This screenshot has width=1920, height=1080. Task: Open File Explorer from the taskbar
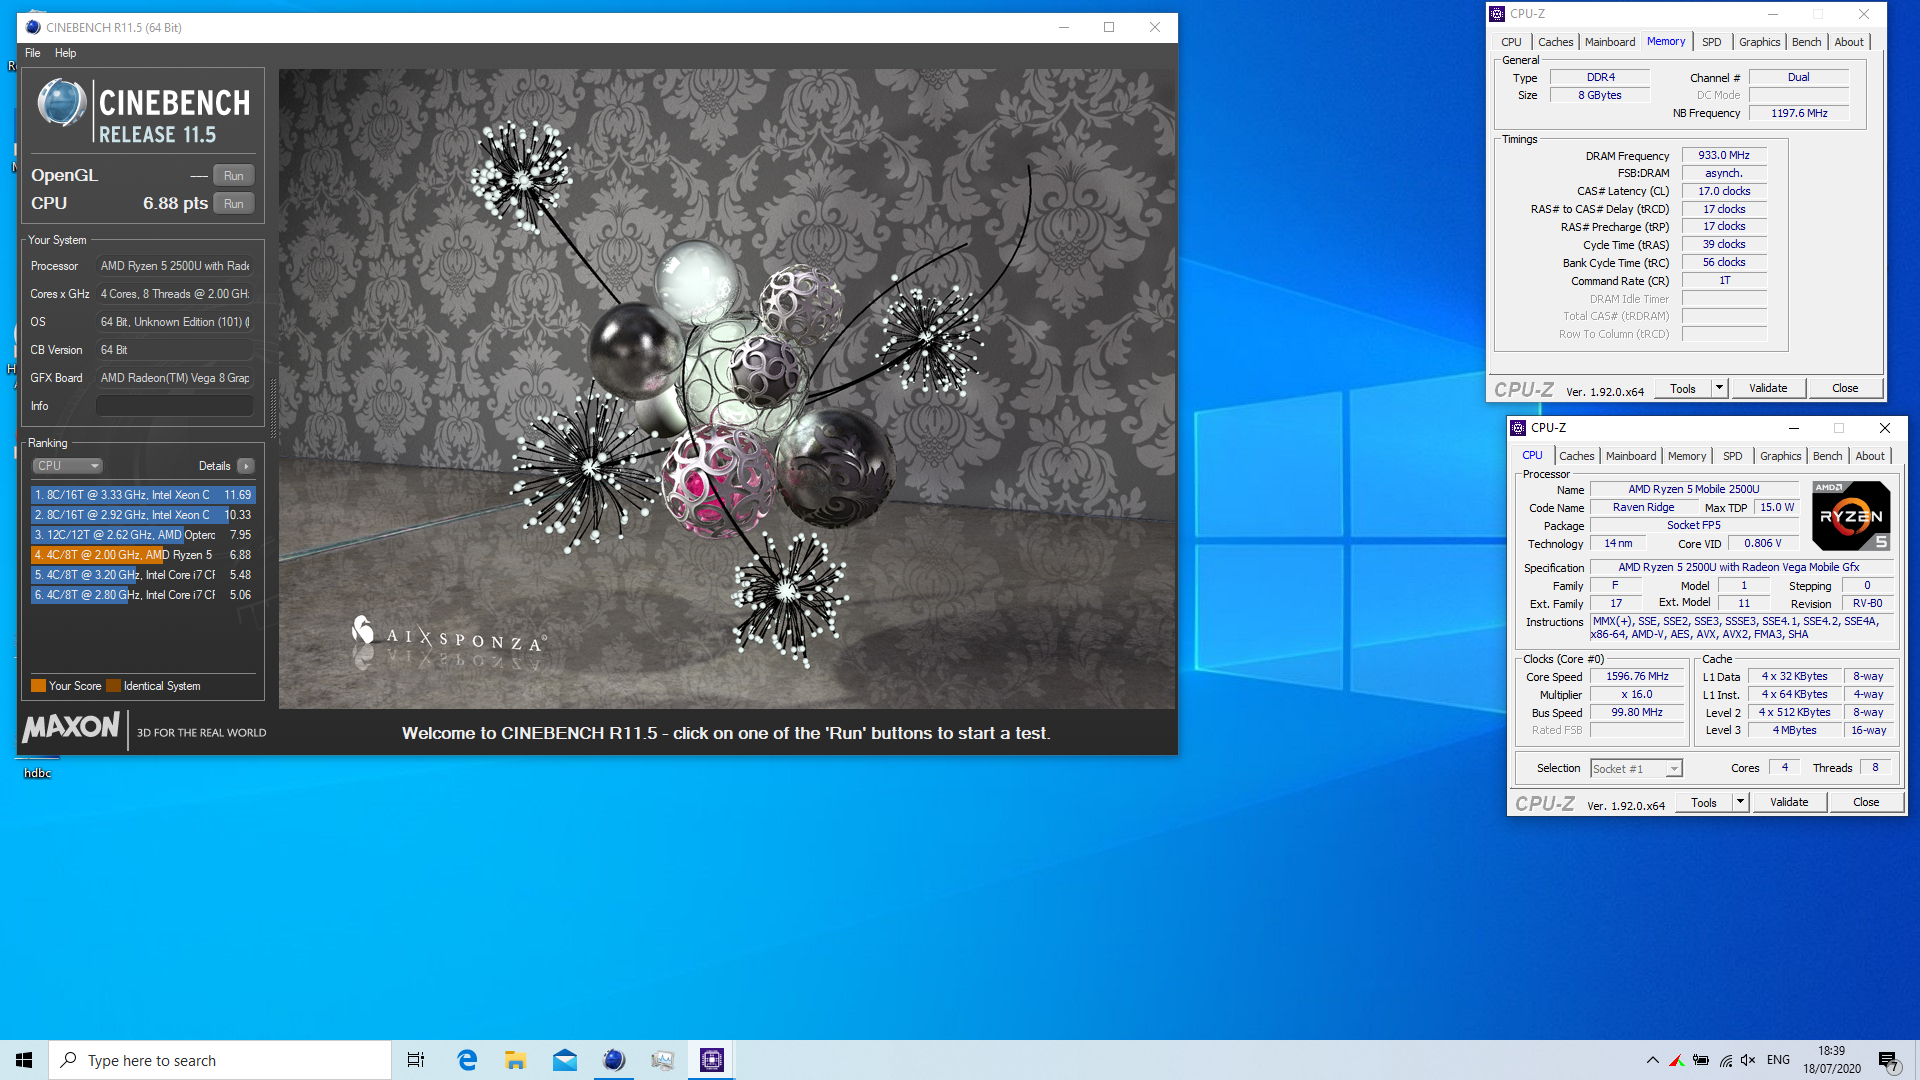515,1060
